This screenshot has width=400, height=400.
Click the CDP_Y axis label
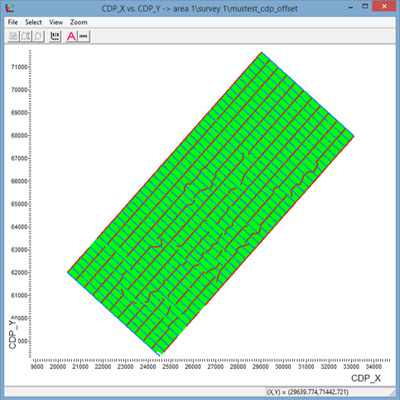coord(13,334)
